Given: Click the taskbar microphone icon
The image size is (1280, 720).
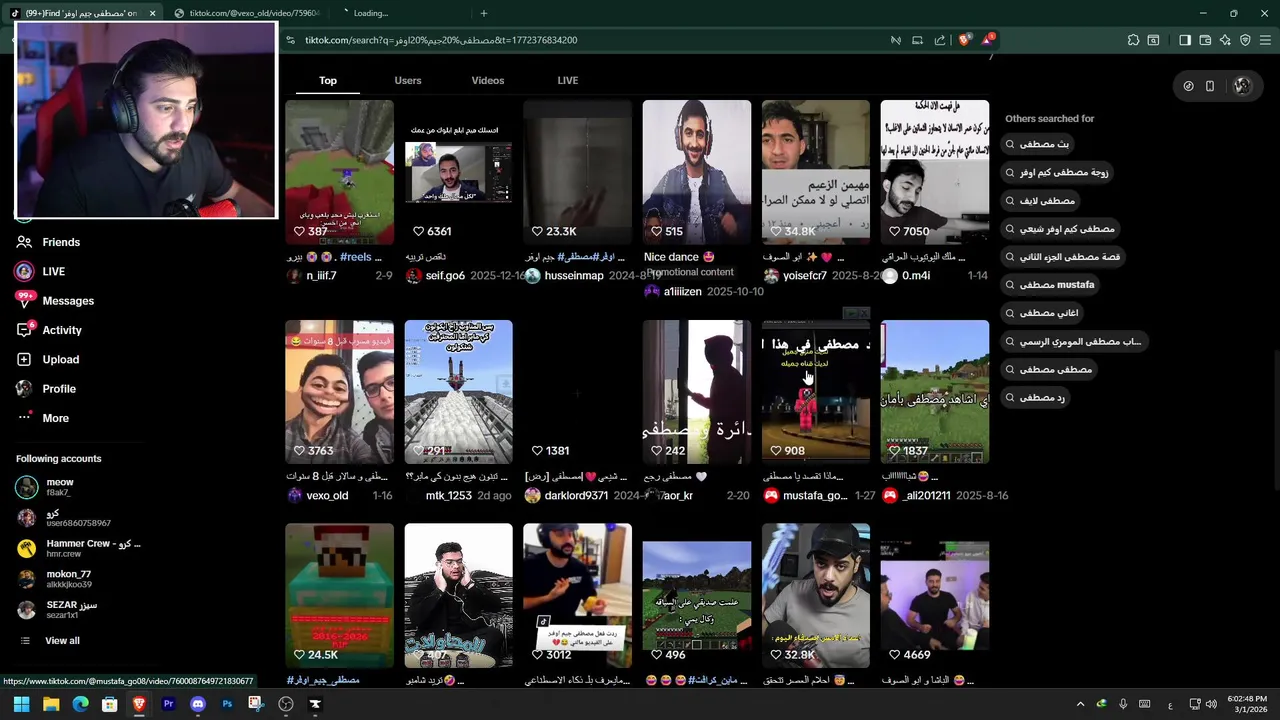Looking at the screenshot, I should (x=1123, y=704).
